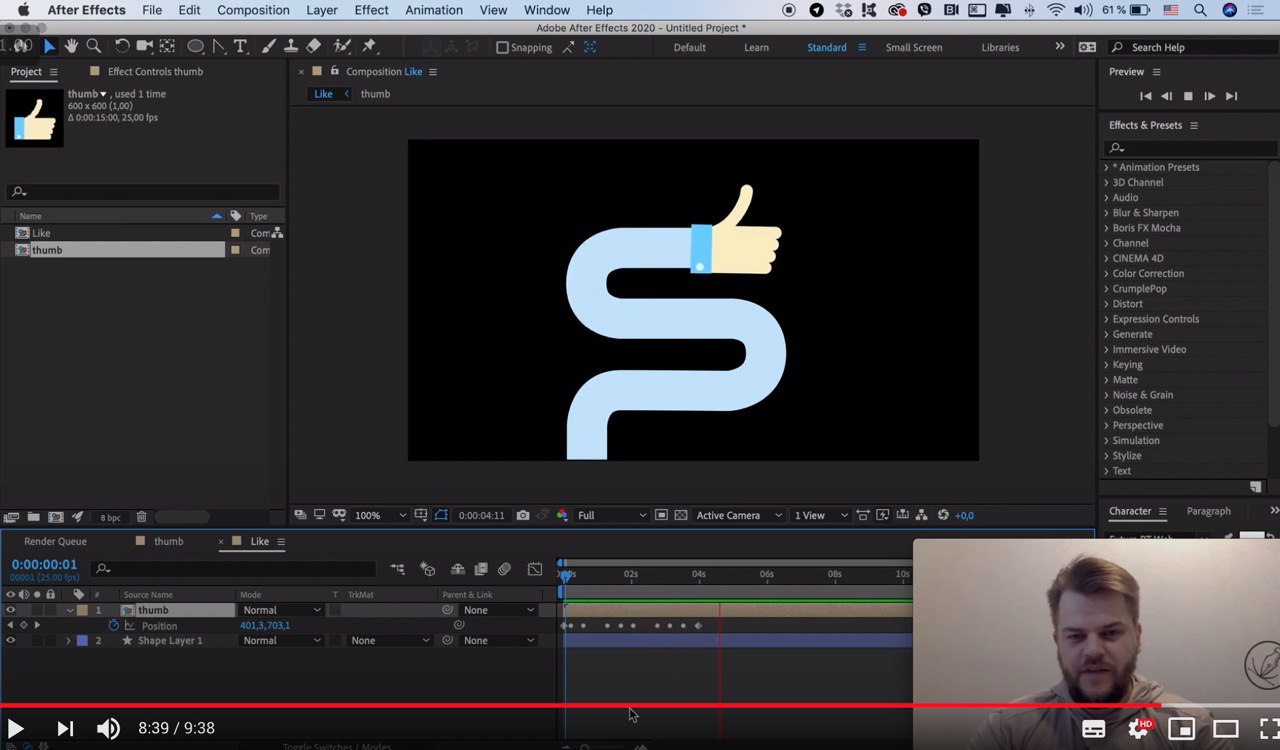Click the Learn workspace button
Image resolution: width=1280 pixels, height=750 pixels.
click(x=756, y=48)
